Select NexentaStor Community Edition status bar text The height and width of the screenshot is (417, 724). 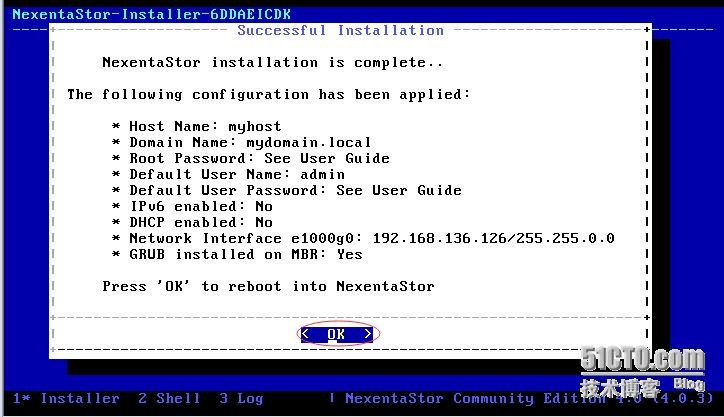click(x=529, y=399)
